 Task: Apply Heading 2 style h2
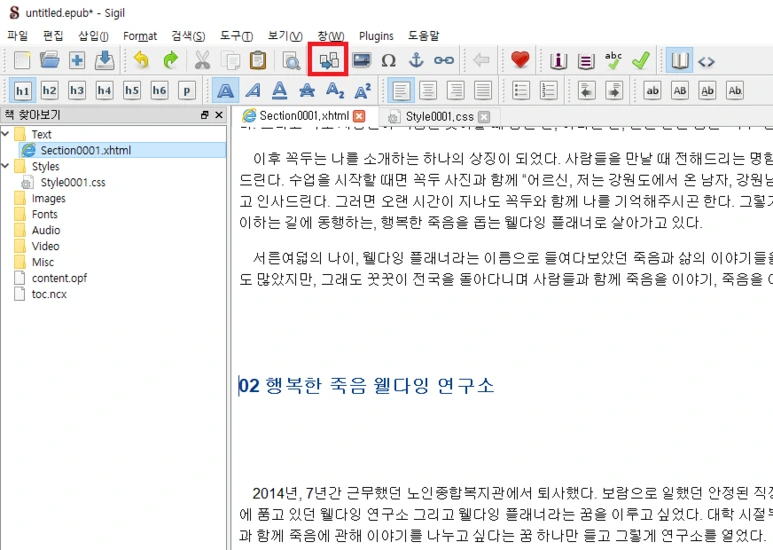[x=49, y=90]
